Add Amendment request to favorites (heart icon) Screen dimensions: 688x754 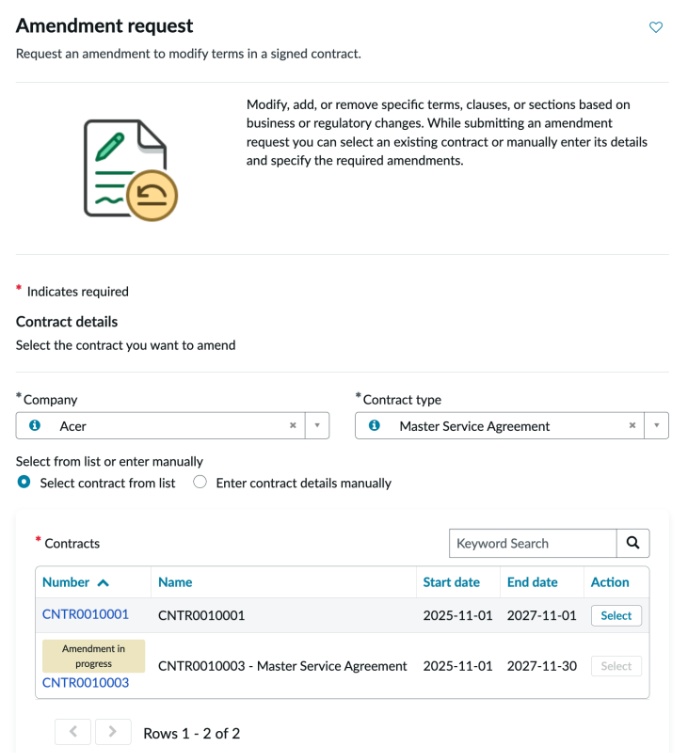[655, 27]
